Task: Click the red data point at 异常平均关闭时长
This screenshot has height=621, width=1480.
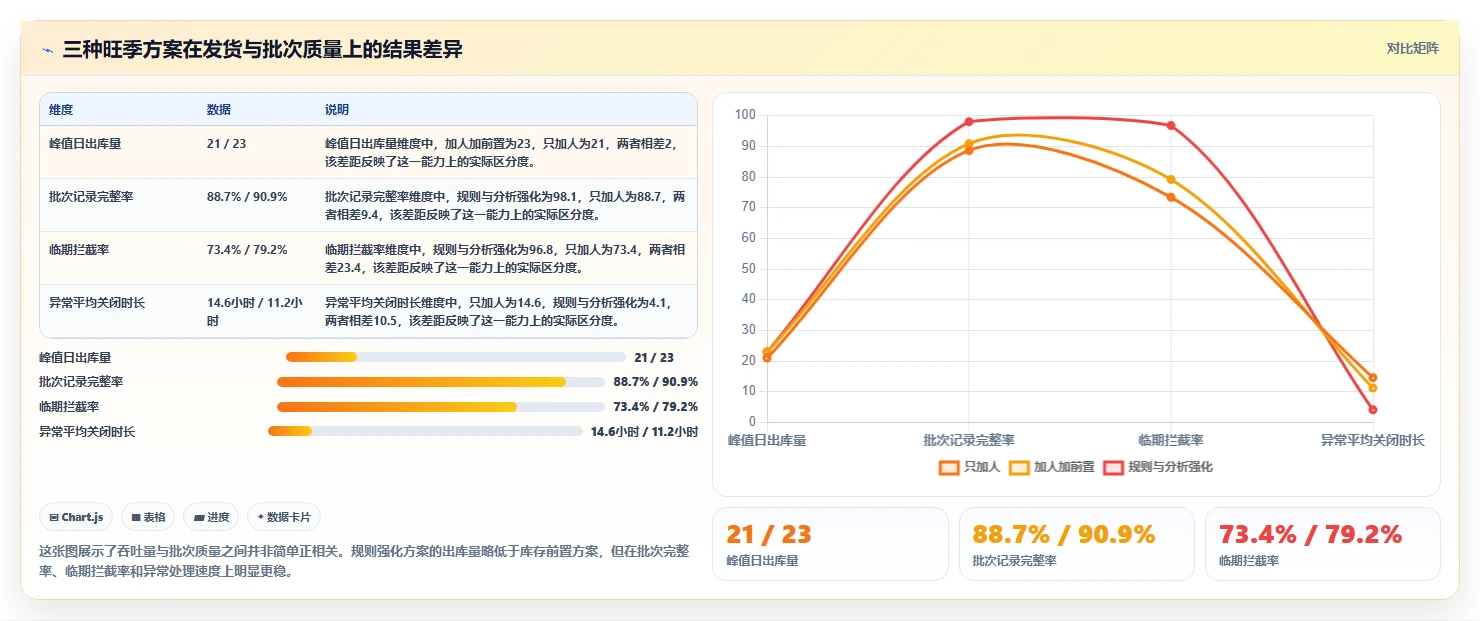Action: click(1373, 409)
